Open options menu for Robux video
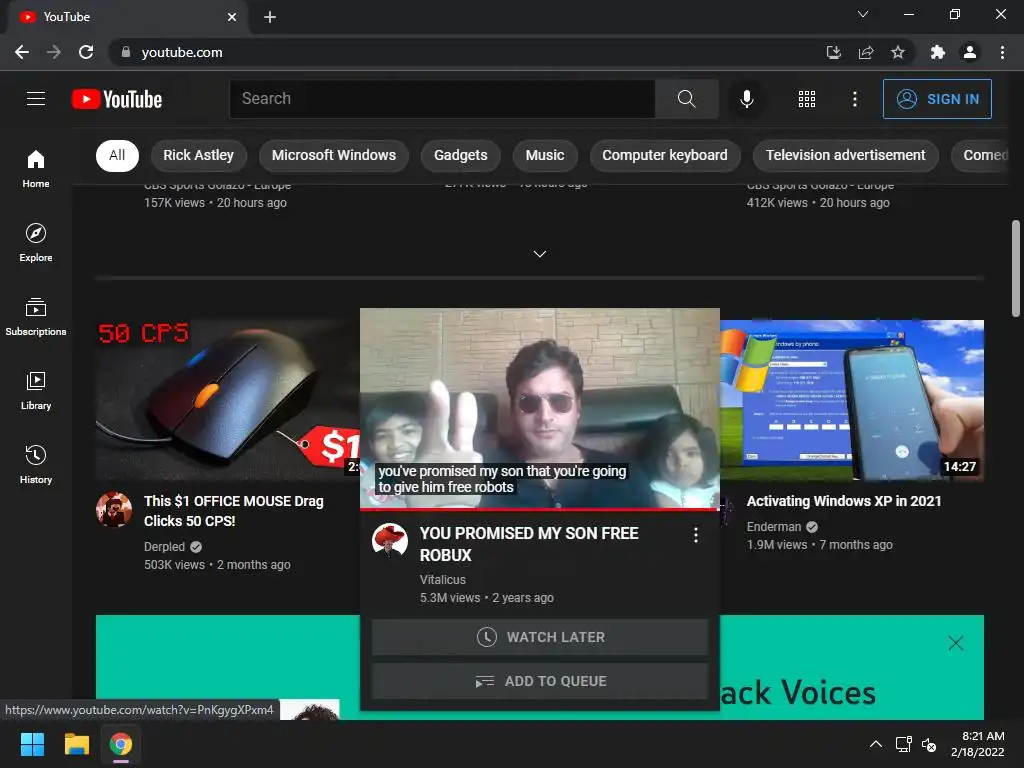 point(696,535)
